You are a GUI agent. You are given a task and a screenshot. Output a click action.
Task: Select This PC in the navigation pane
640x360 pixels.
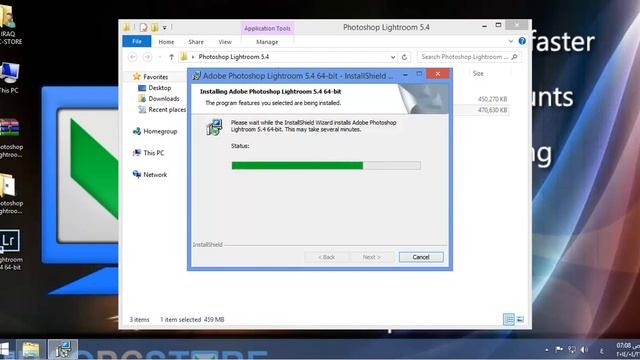(x=153, y=153)
